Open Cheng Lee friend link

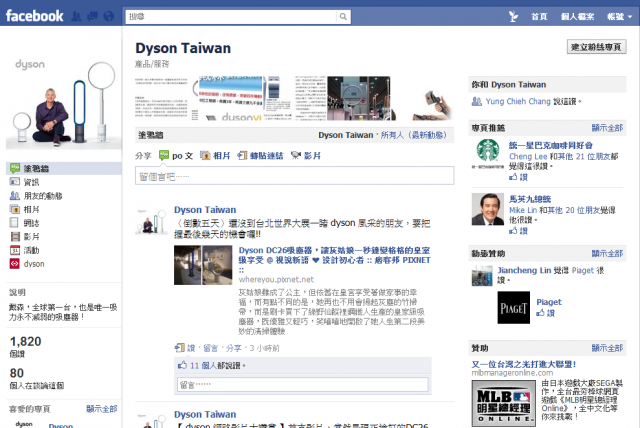528,156
